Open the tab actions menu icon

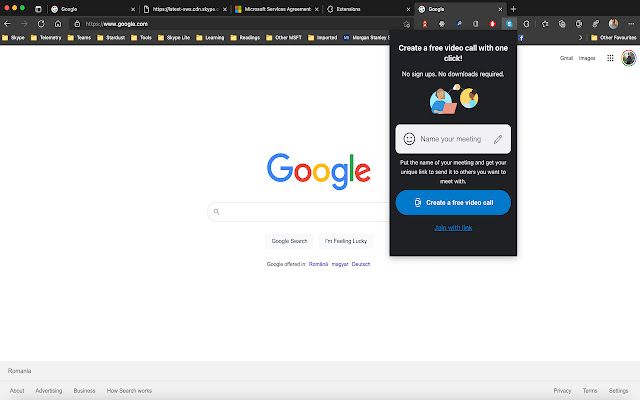(38, 9)
